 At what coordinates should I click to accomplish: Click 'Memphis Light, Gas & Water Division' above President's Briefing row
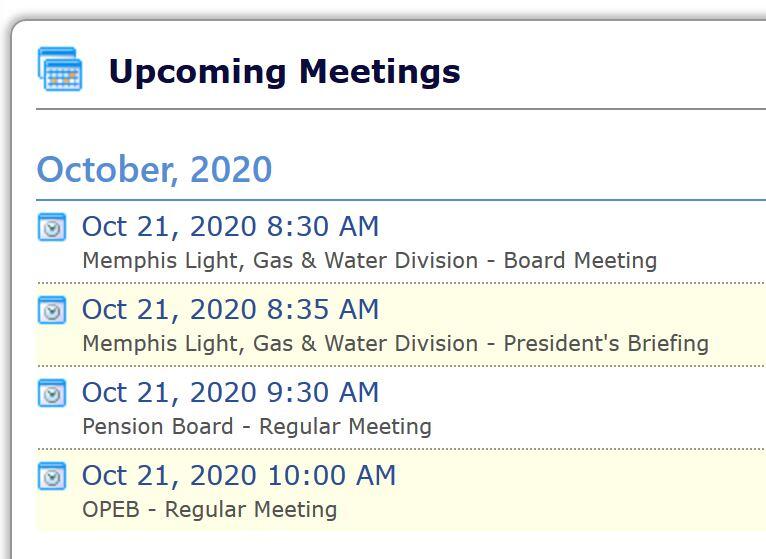(280, 261)
